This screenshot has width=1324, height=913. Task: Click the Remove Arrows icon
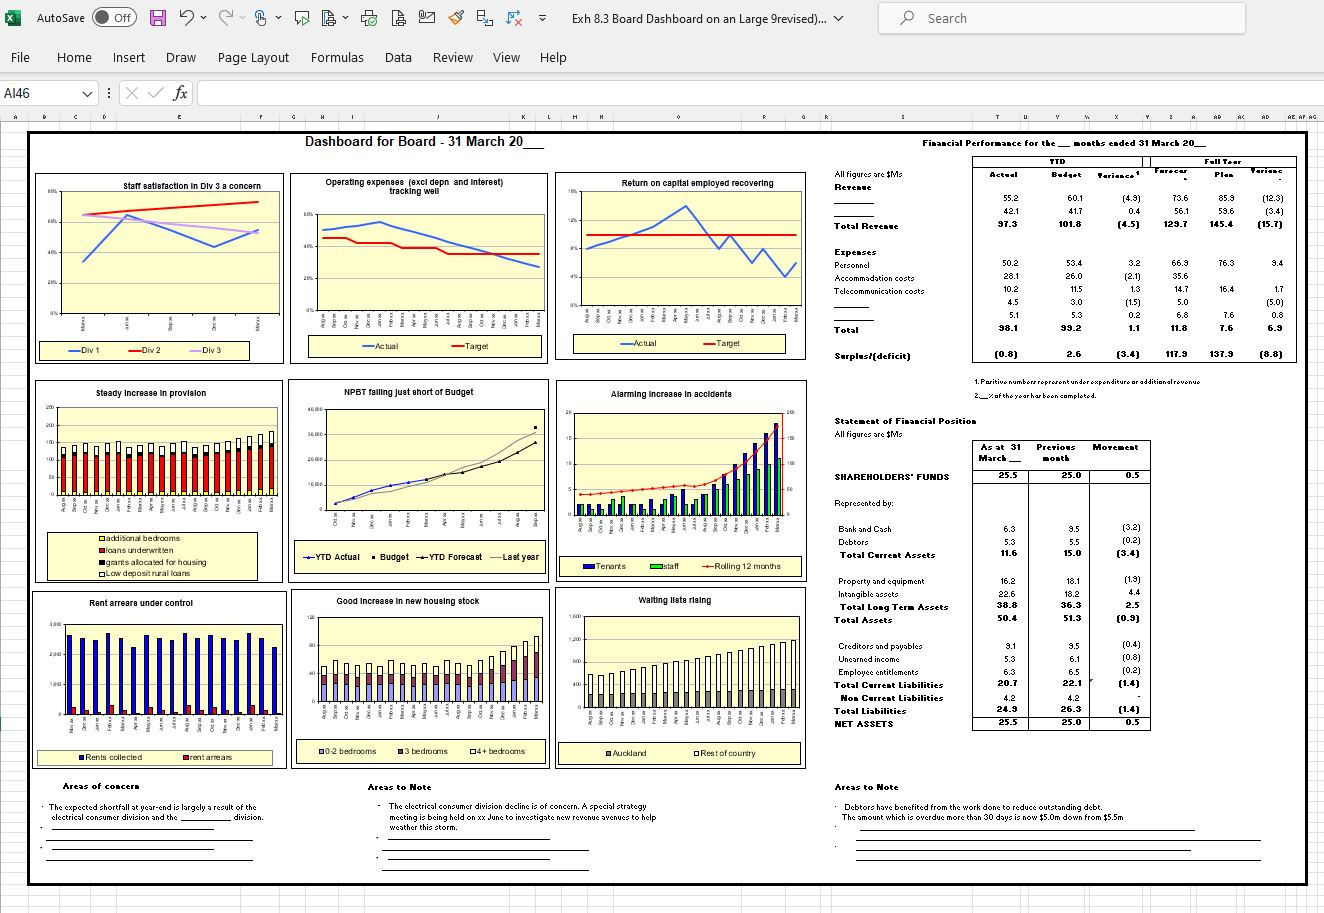coord(514,18)
